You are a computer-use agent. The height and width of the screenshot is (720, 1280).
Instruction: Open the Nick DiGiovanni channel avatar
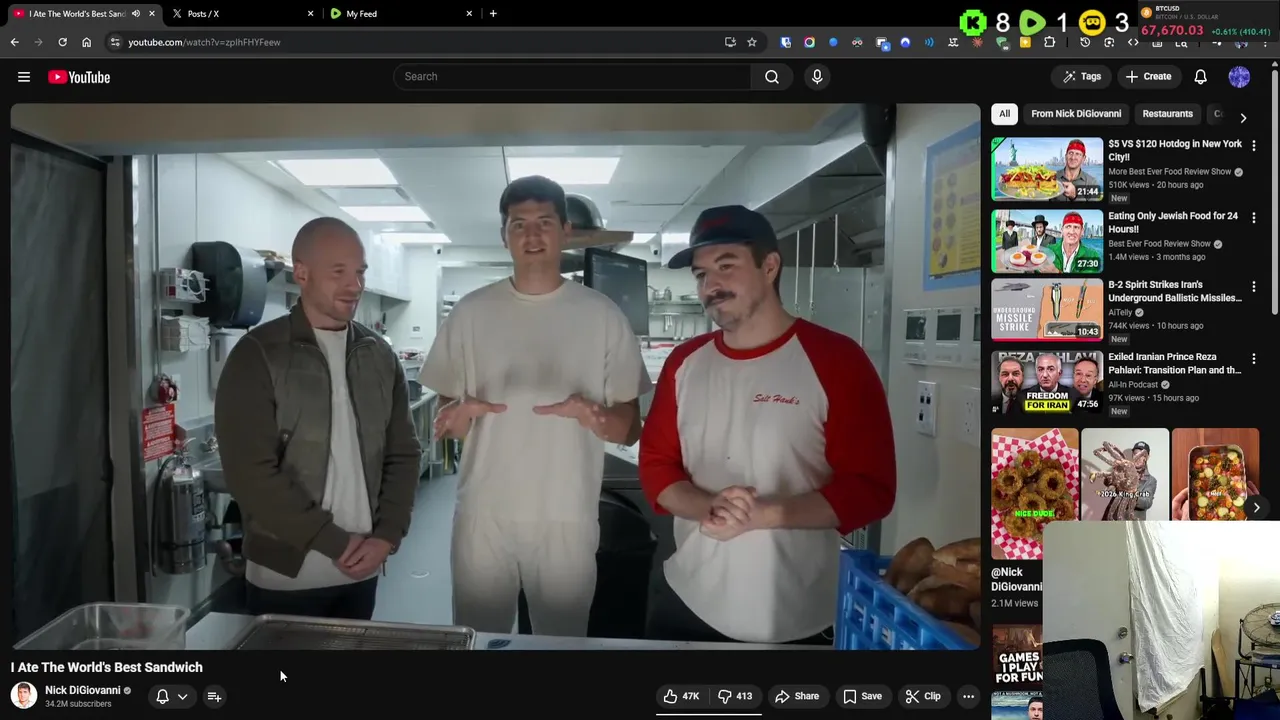coord(24,695)
